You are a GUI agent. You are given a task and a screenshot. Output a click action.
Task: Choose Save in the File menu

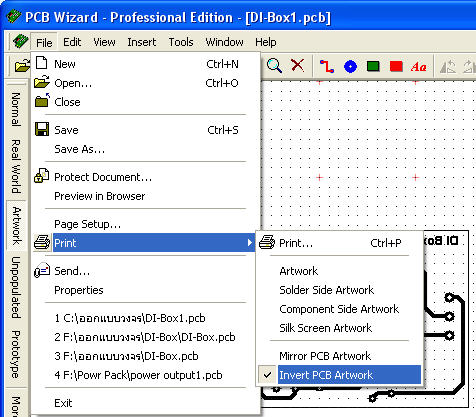[x=146, y=130]
